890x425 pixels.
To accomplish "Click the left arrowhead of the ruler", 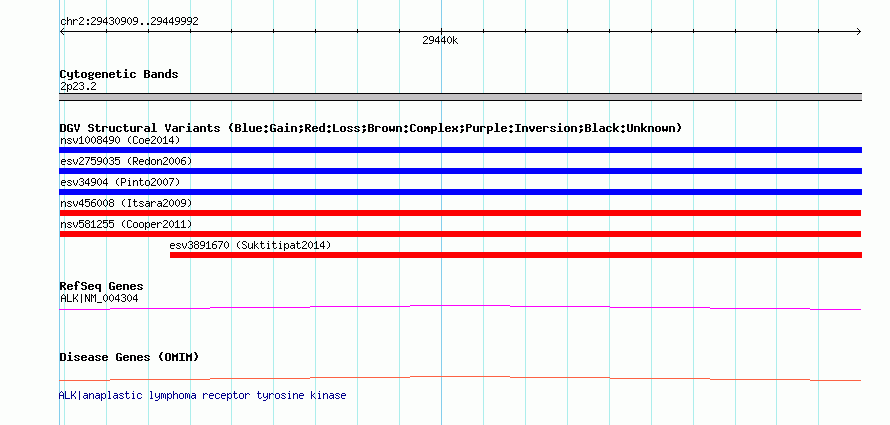I will (62, 32).
